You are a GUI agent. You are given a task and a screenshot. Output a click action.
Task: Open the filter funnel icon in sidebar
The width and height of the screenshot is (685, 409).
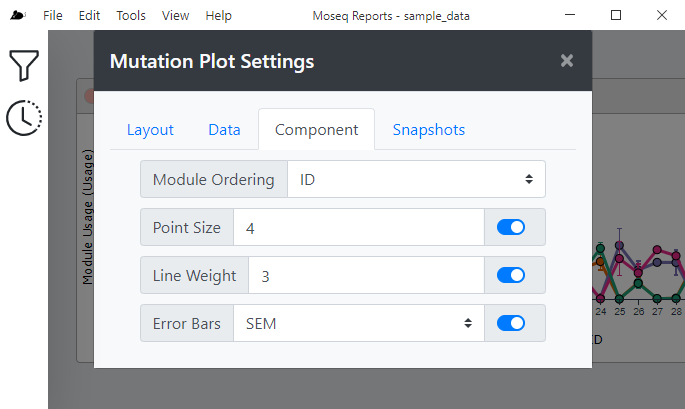24,66
